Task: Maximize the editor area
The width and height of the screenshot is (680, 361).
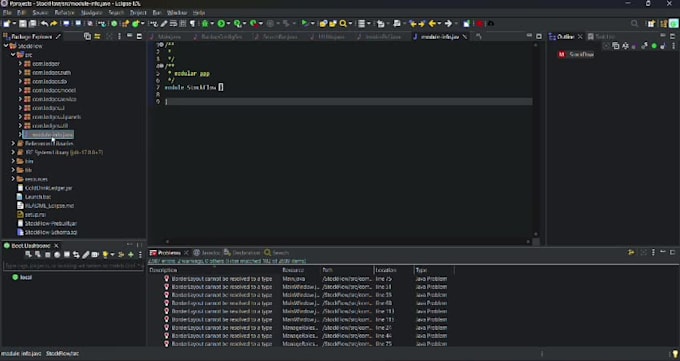Action: click(x=539, y=36)
